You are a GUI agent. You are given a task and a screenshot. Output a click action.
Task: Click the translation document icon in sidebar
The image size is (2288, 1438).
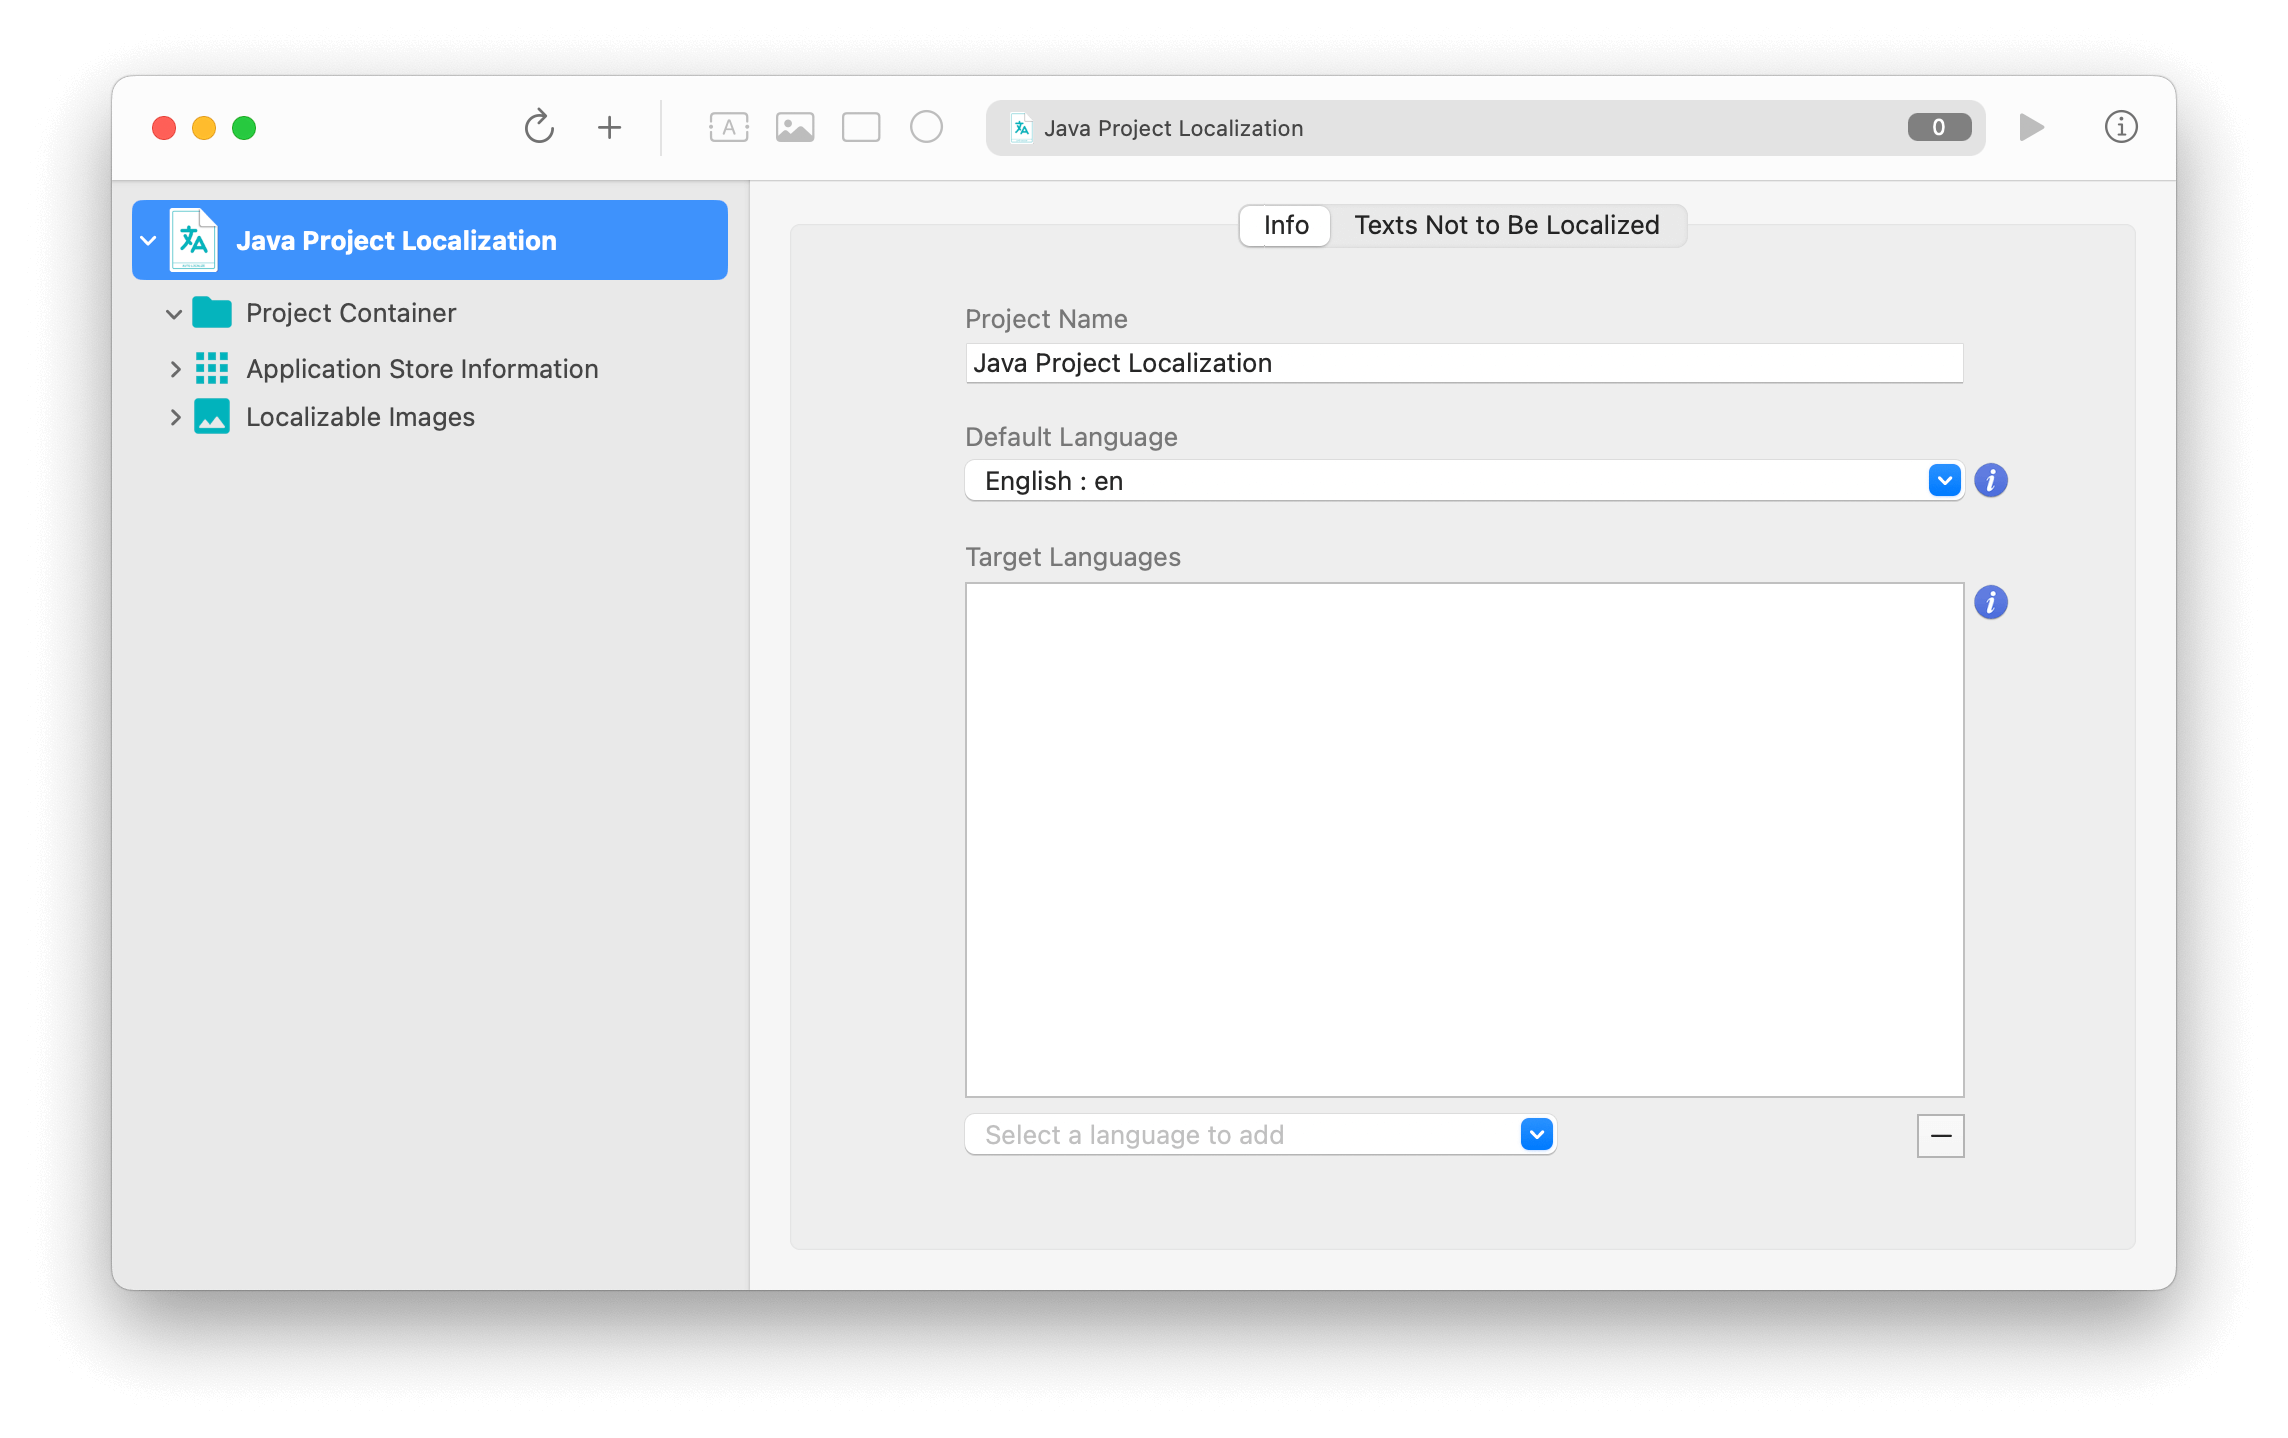point(194,240)
